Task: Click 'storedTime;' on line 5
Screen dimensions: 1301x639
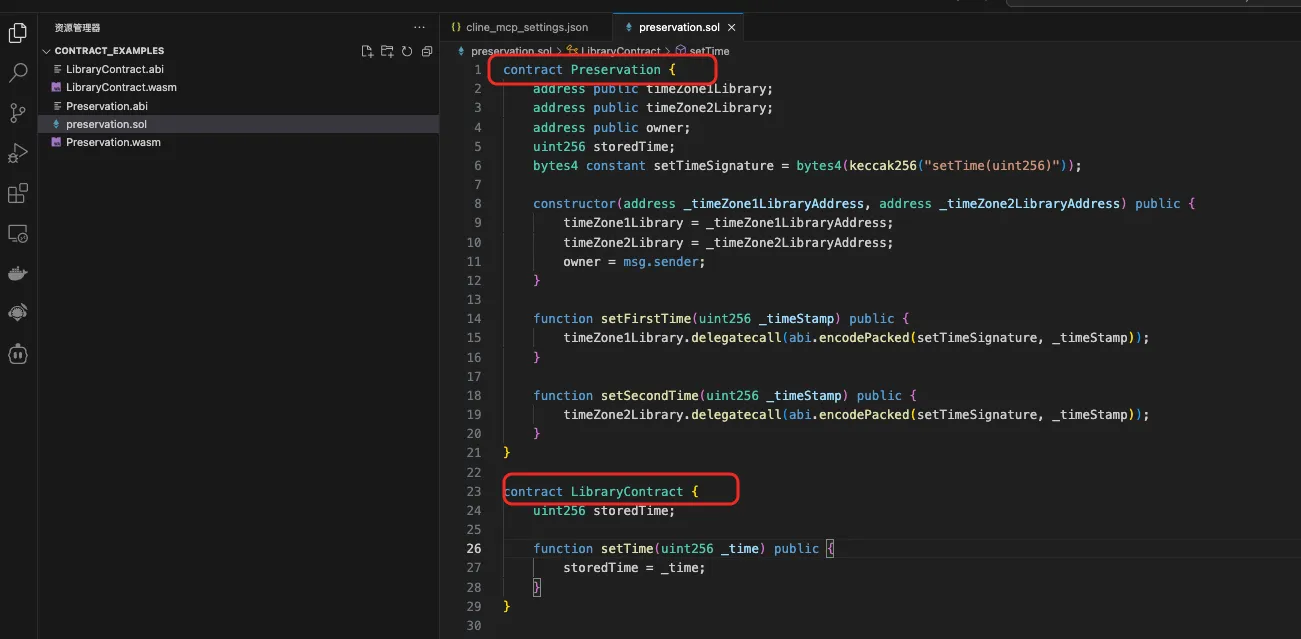Action: (635, 147)
